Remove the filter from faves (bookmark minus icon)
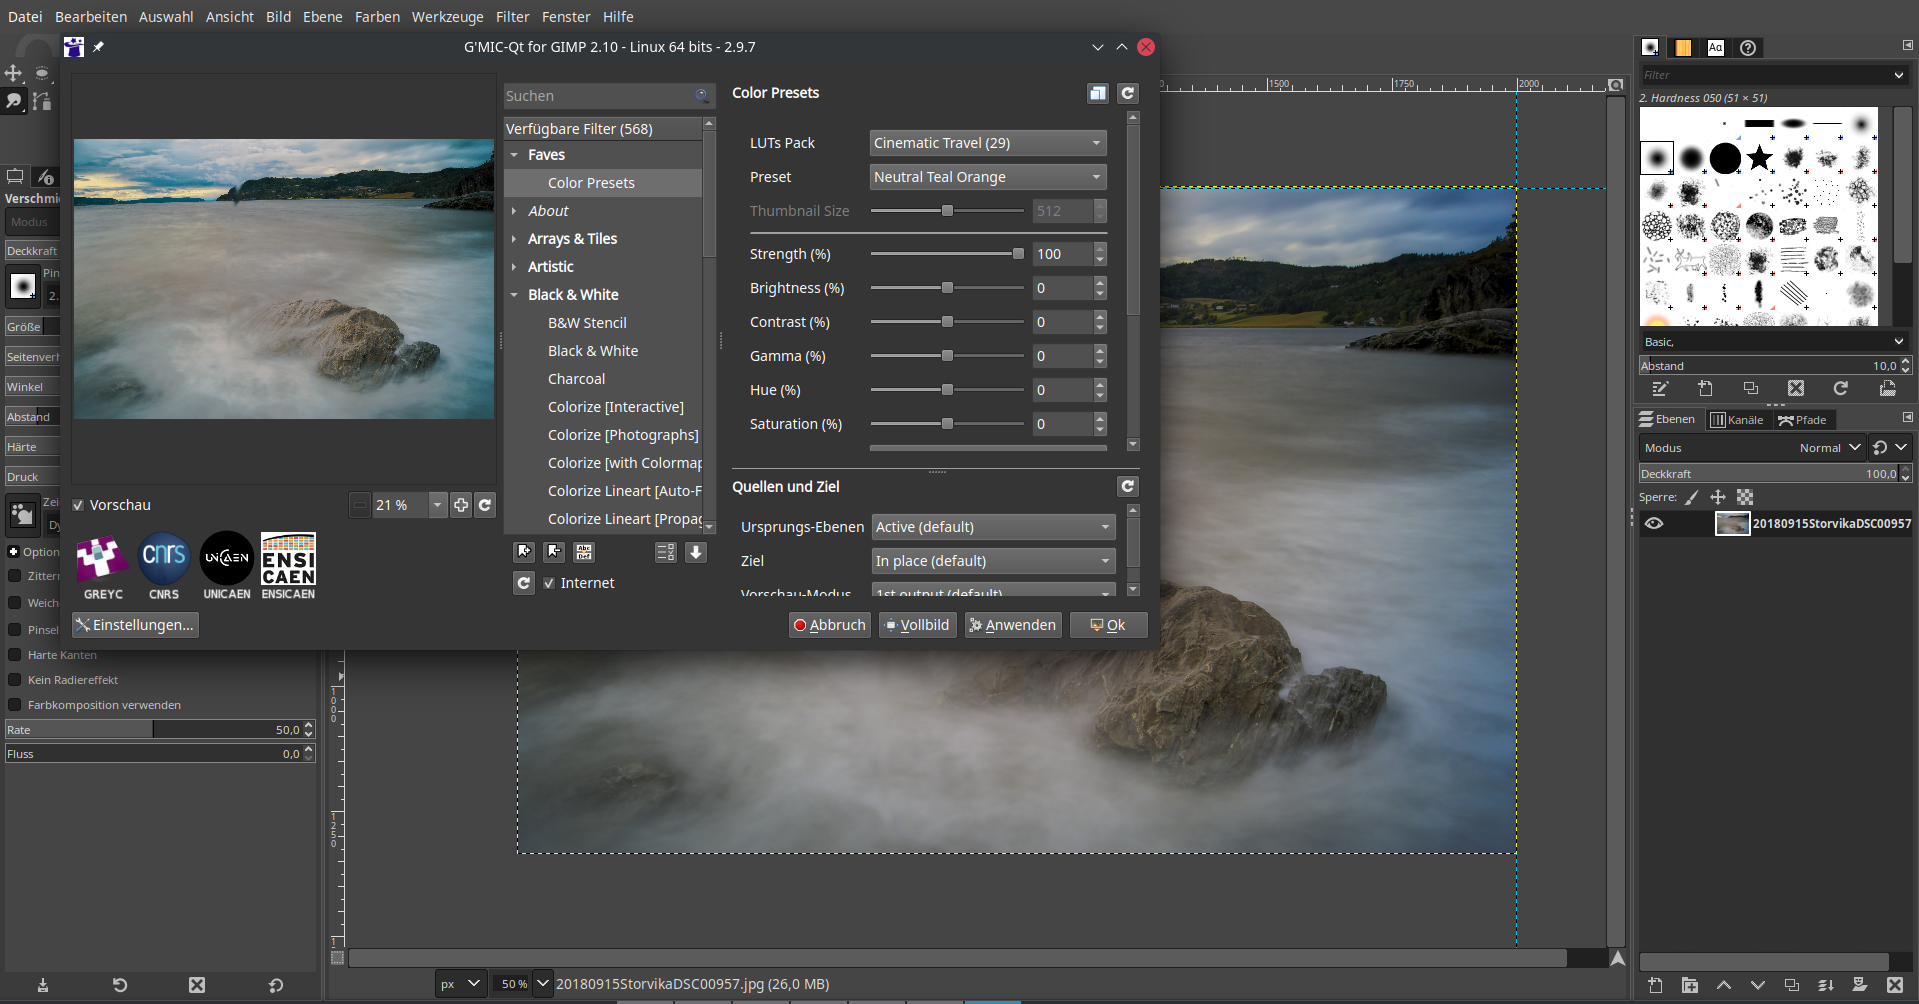 tap(554, 552)
